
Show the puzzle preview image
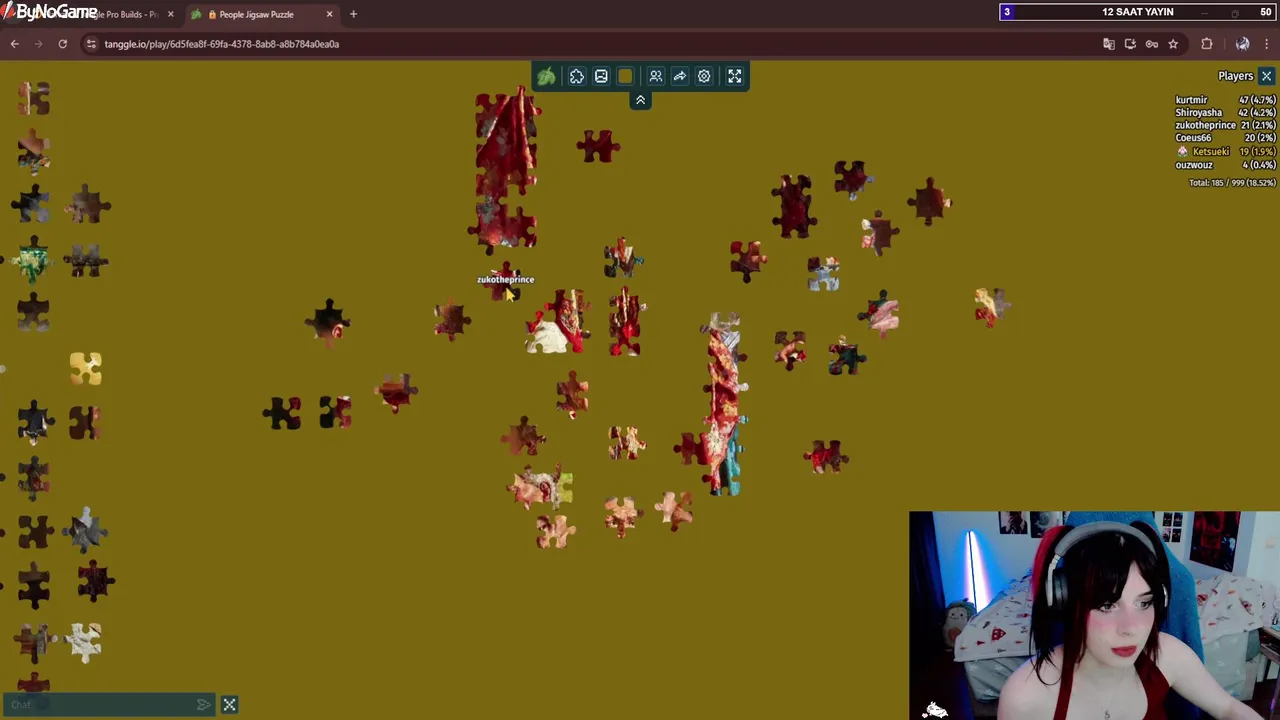click(601, 76)
